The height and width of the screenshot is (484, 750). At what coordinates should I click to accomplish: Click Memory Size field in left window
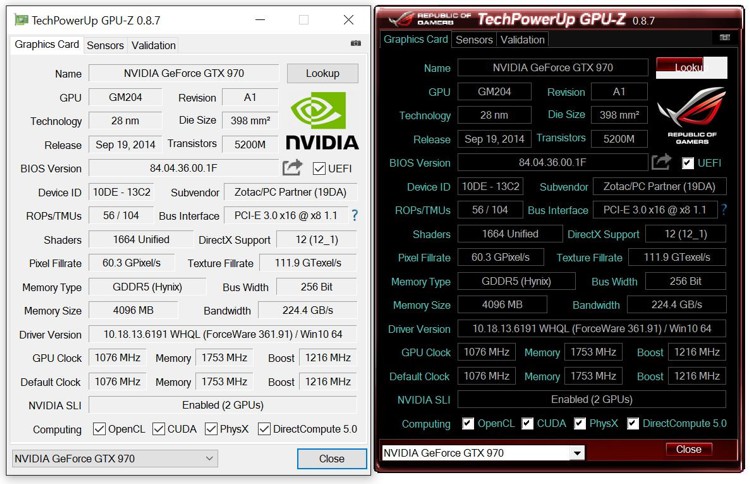pyautogui.click(x=133, y=310)
